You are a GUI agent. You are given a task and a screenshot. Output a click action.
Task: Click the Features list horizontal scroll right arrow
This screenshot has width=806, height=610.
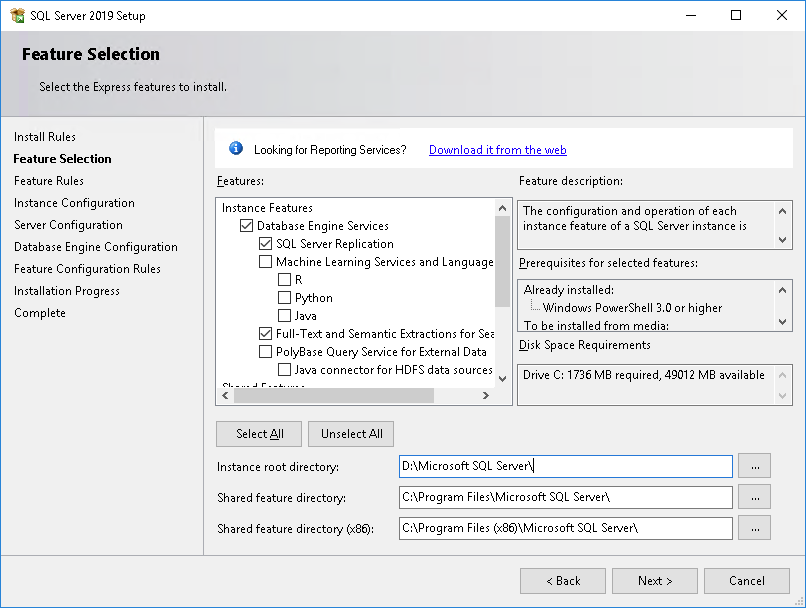click(485, 395)
